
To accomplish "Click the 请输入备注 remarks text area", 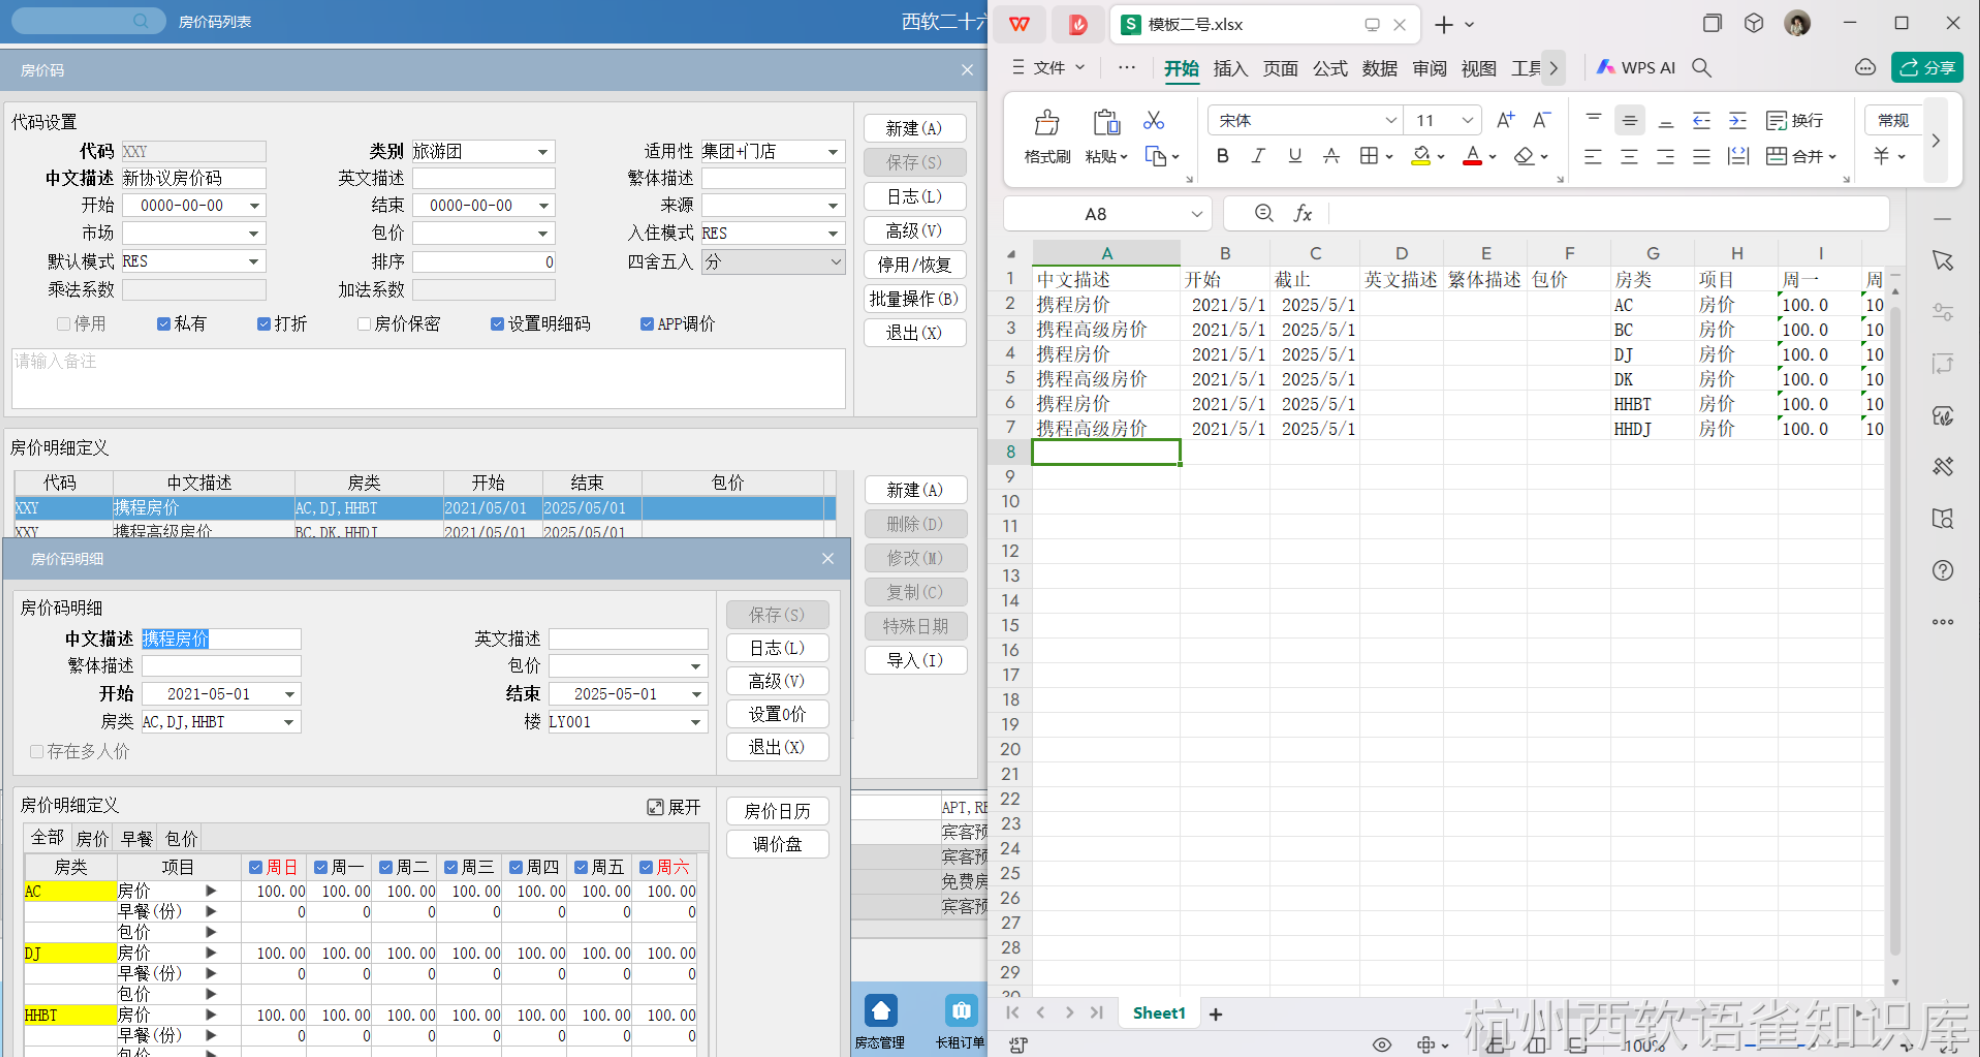I will [x=428, y=378].
